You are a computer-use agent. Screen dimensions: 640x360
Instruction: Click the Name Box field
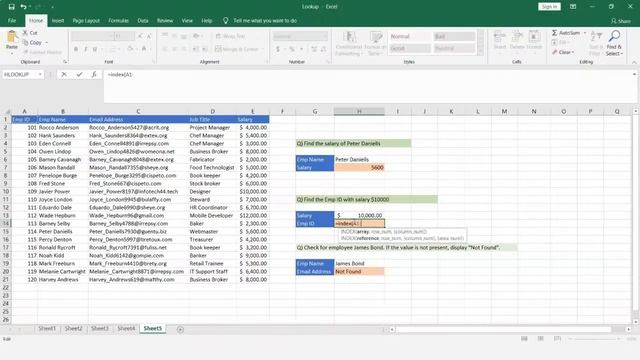pyautogui.click(x=20, y=74)
